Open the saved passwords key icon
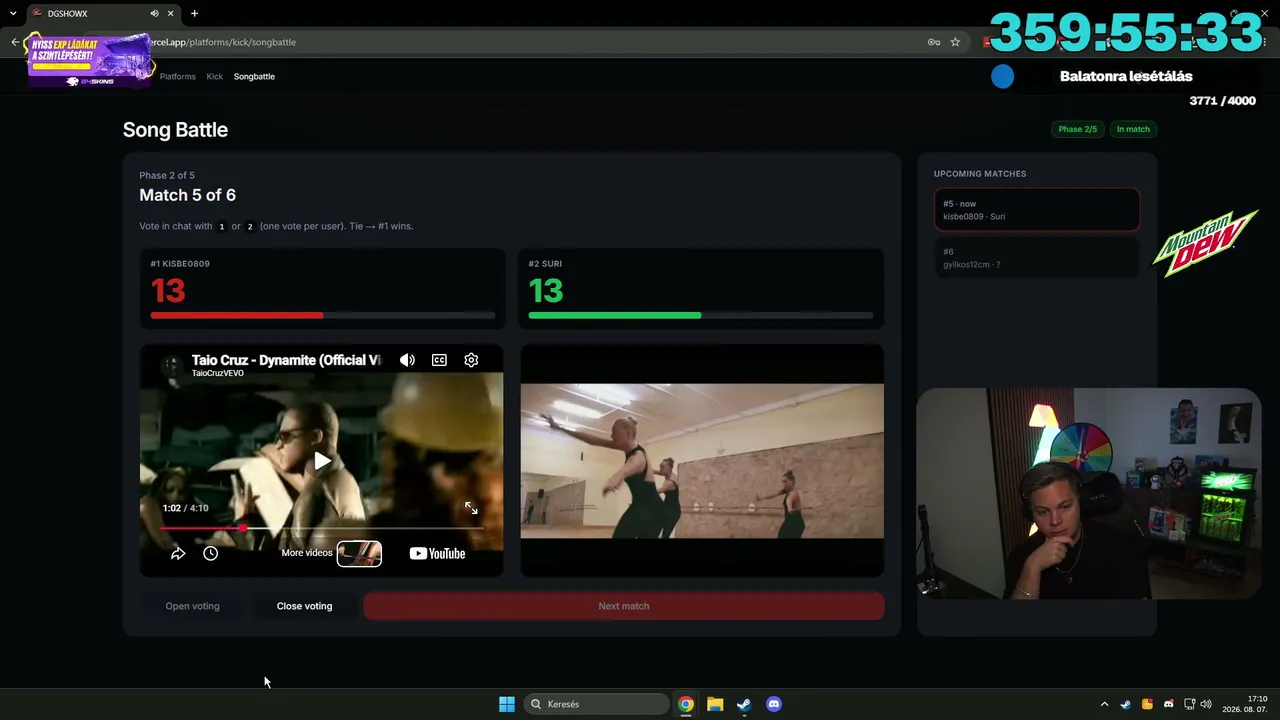1280x720 pixels. 934,42
